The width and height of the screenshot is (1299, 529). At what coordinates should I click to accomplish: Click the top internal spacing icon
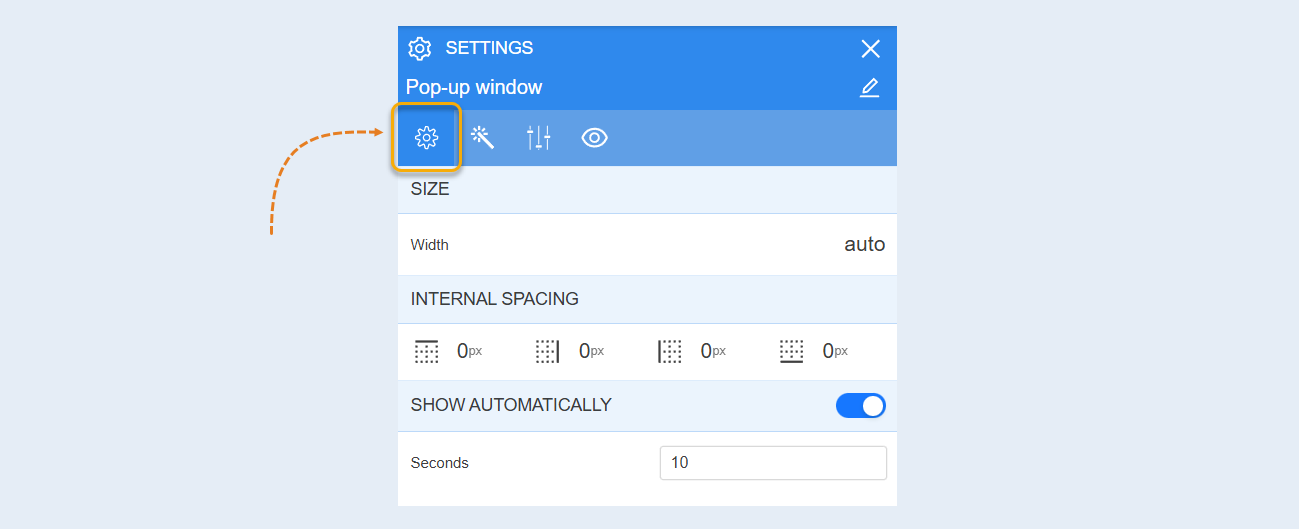(427, 351)
